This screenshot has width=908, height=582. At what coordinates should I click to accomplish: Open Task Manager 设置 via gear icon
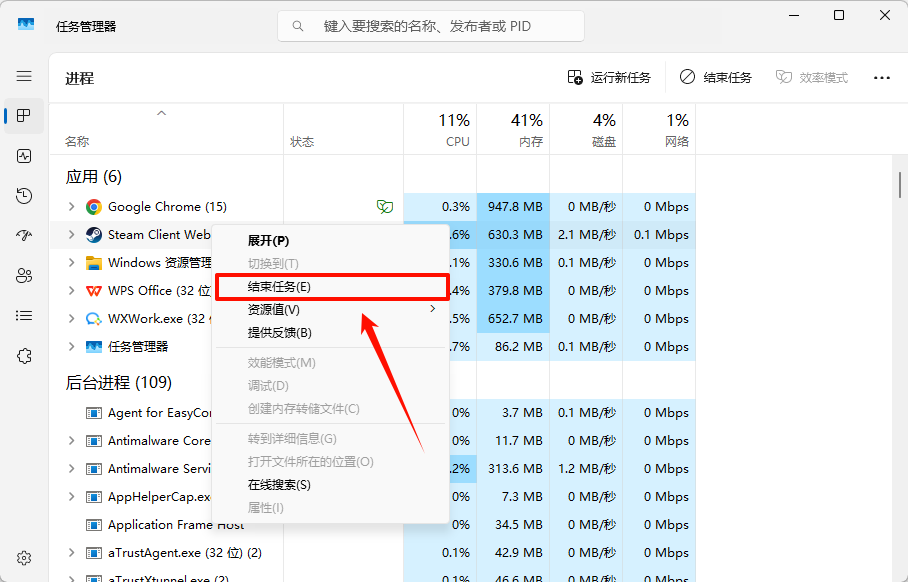pyautogui.click(x=22, y=558)
